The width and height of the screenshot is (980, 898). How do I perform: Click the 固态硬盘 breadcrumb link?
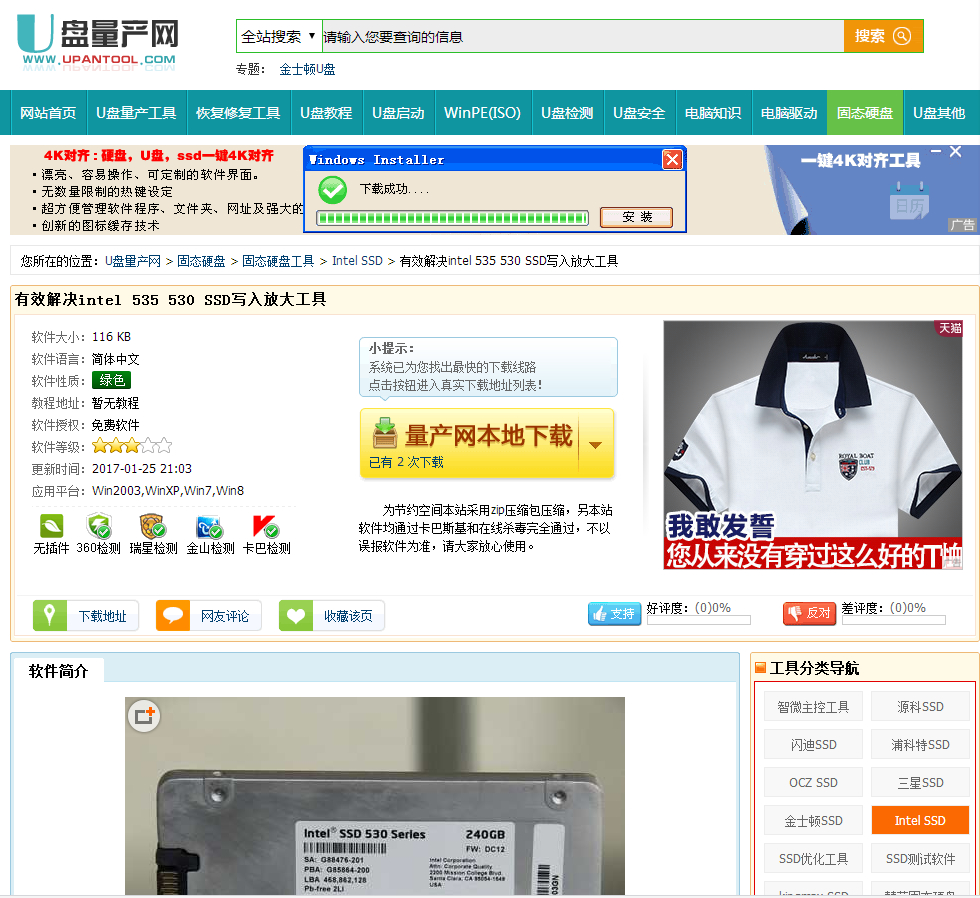[x=201, y=261]
